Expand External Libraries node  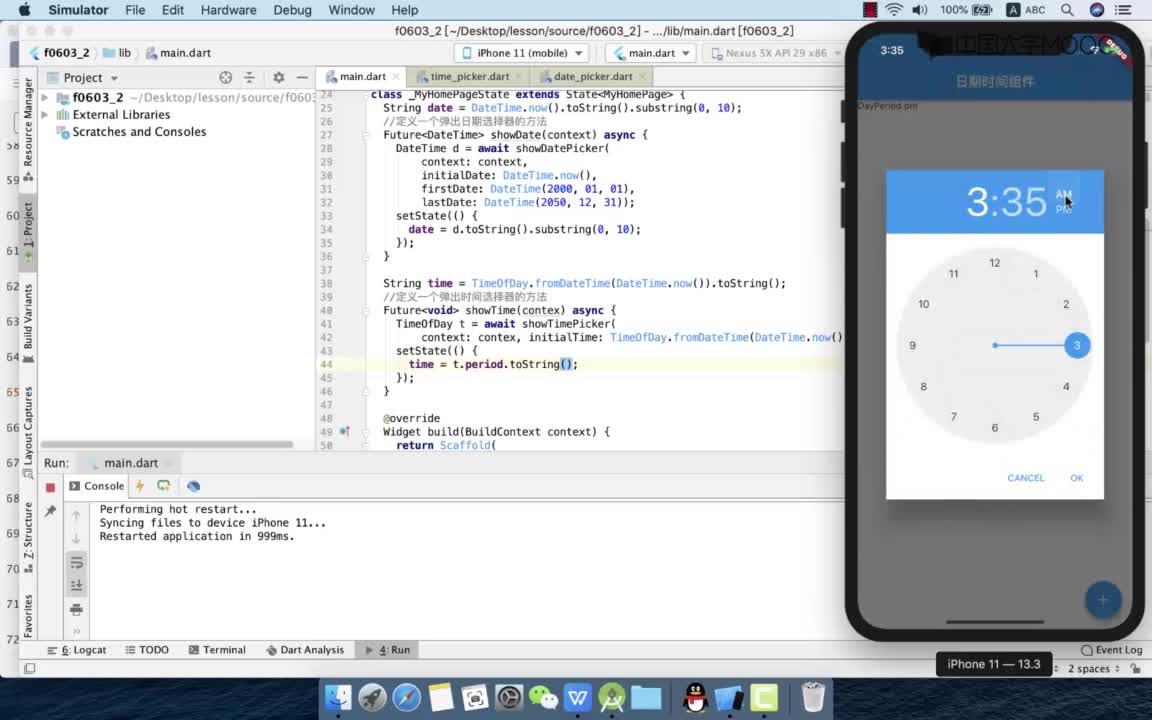coord(45,115)
